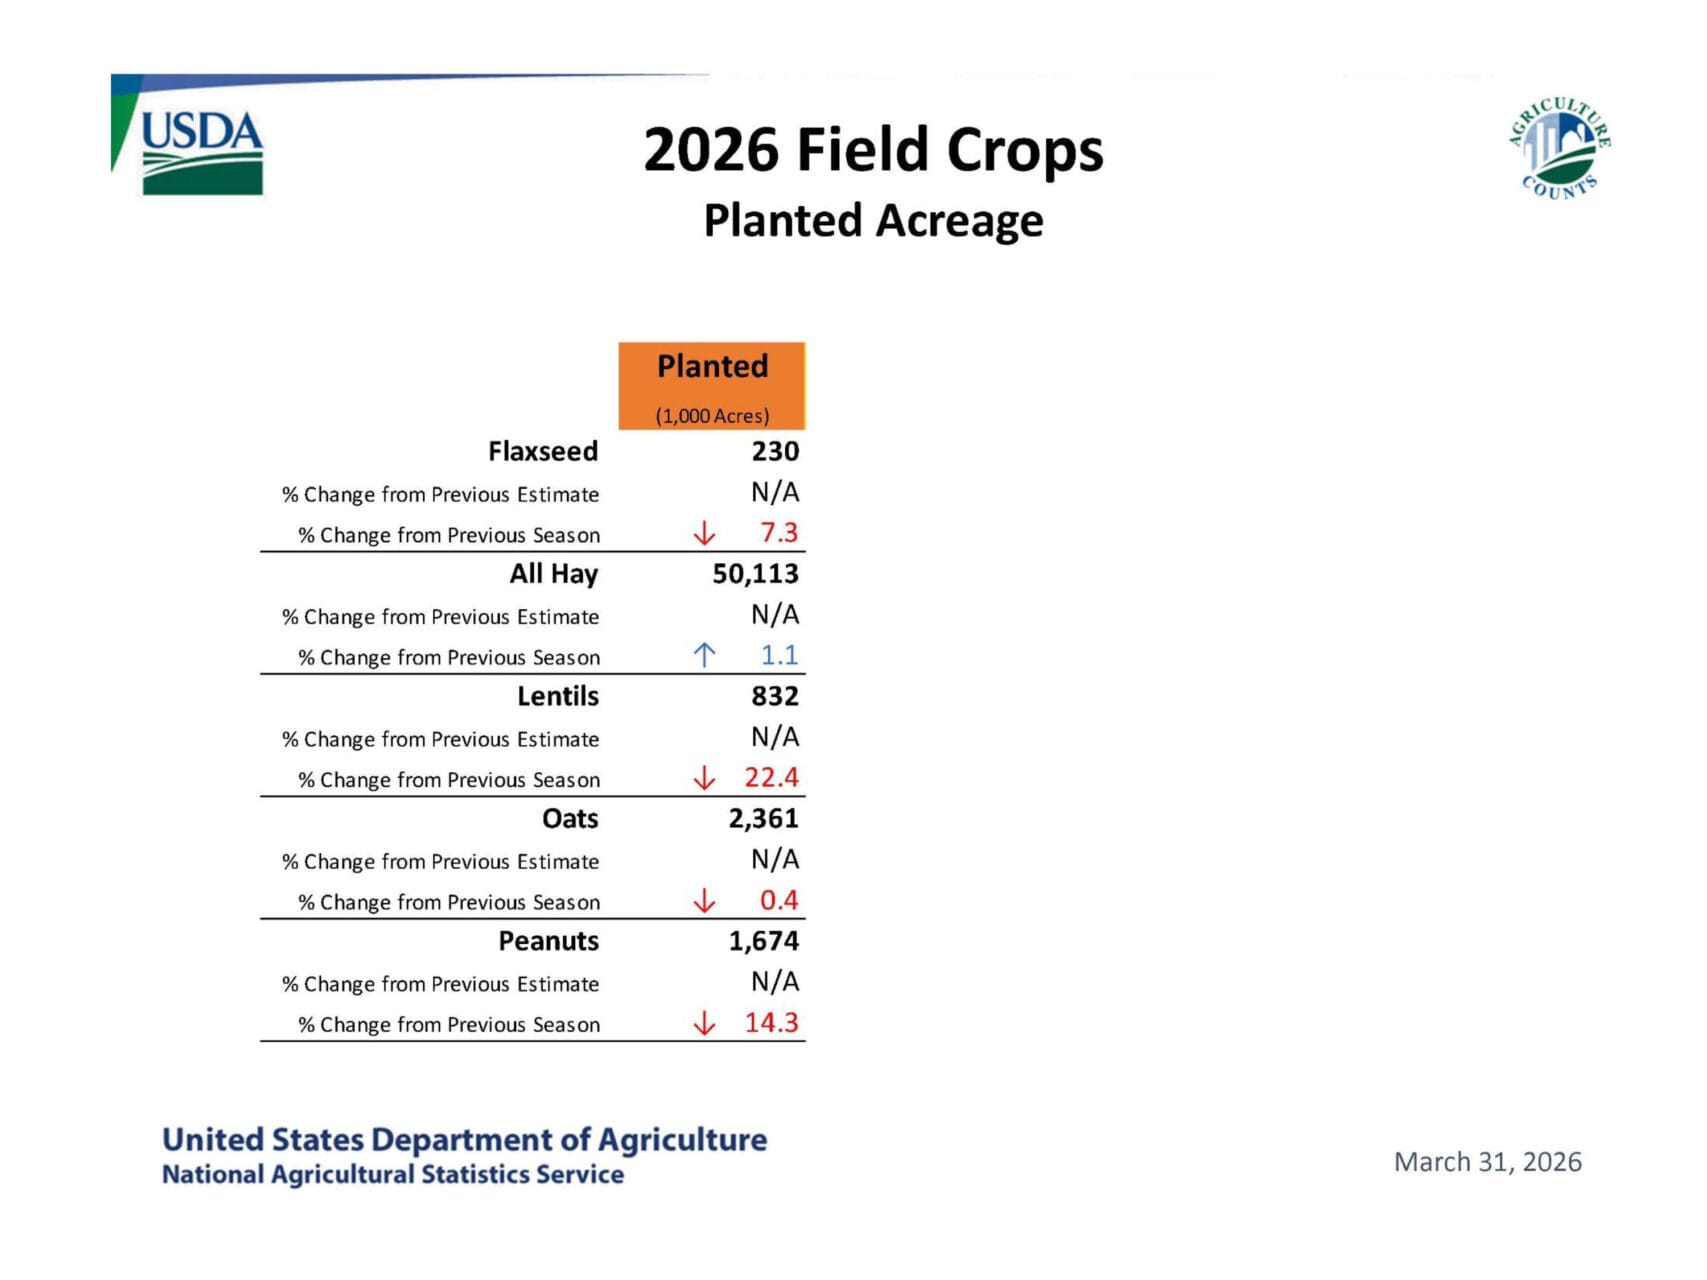Click the All Hay value 50,113
This screenshot has width=1707, height=1280.
tap(755, 574)
